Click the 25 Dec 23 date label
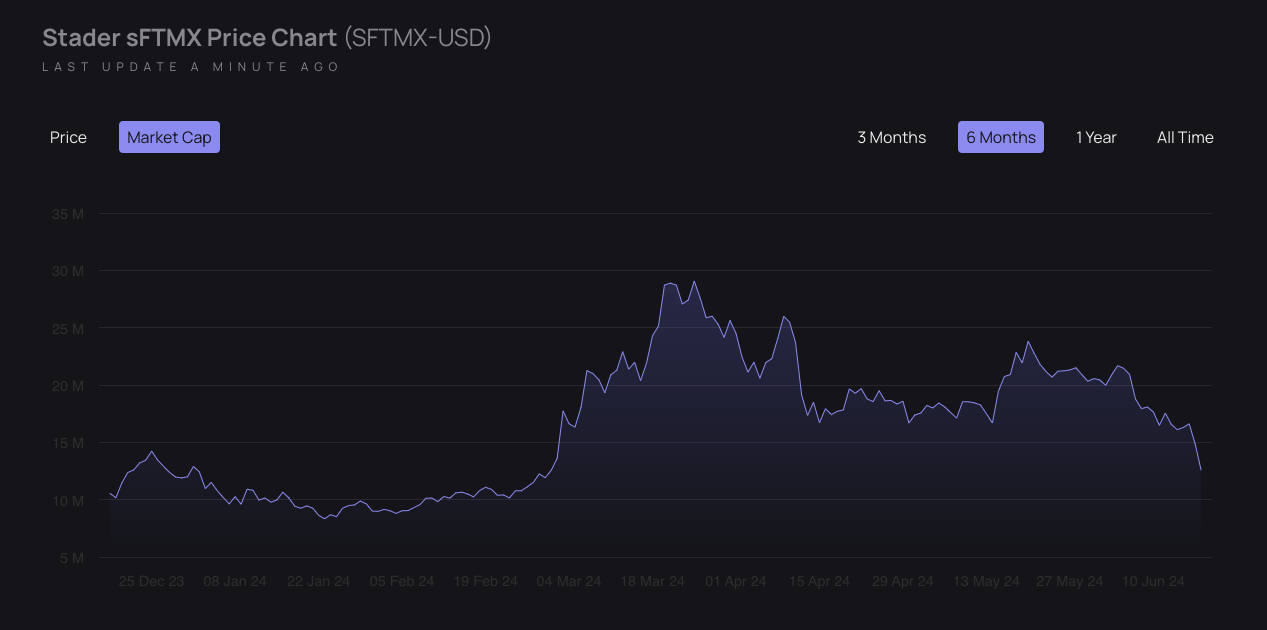 click(151, 581)
